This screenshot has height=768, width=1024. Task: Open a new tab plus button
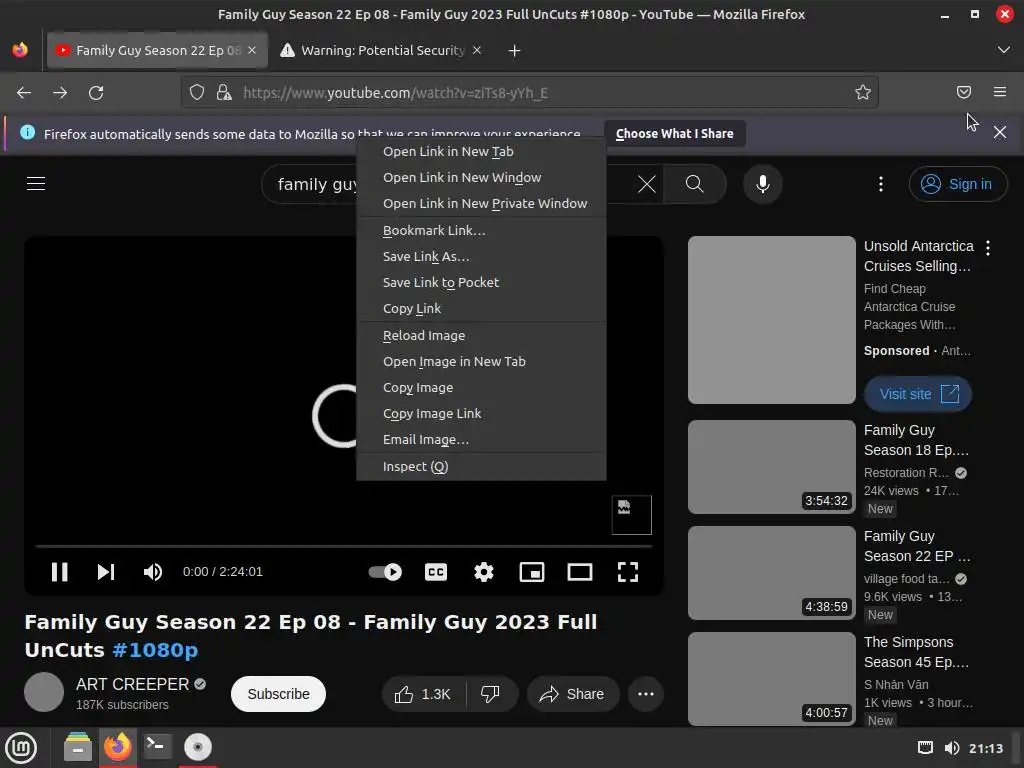coord(515,51)
